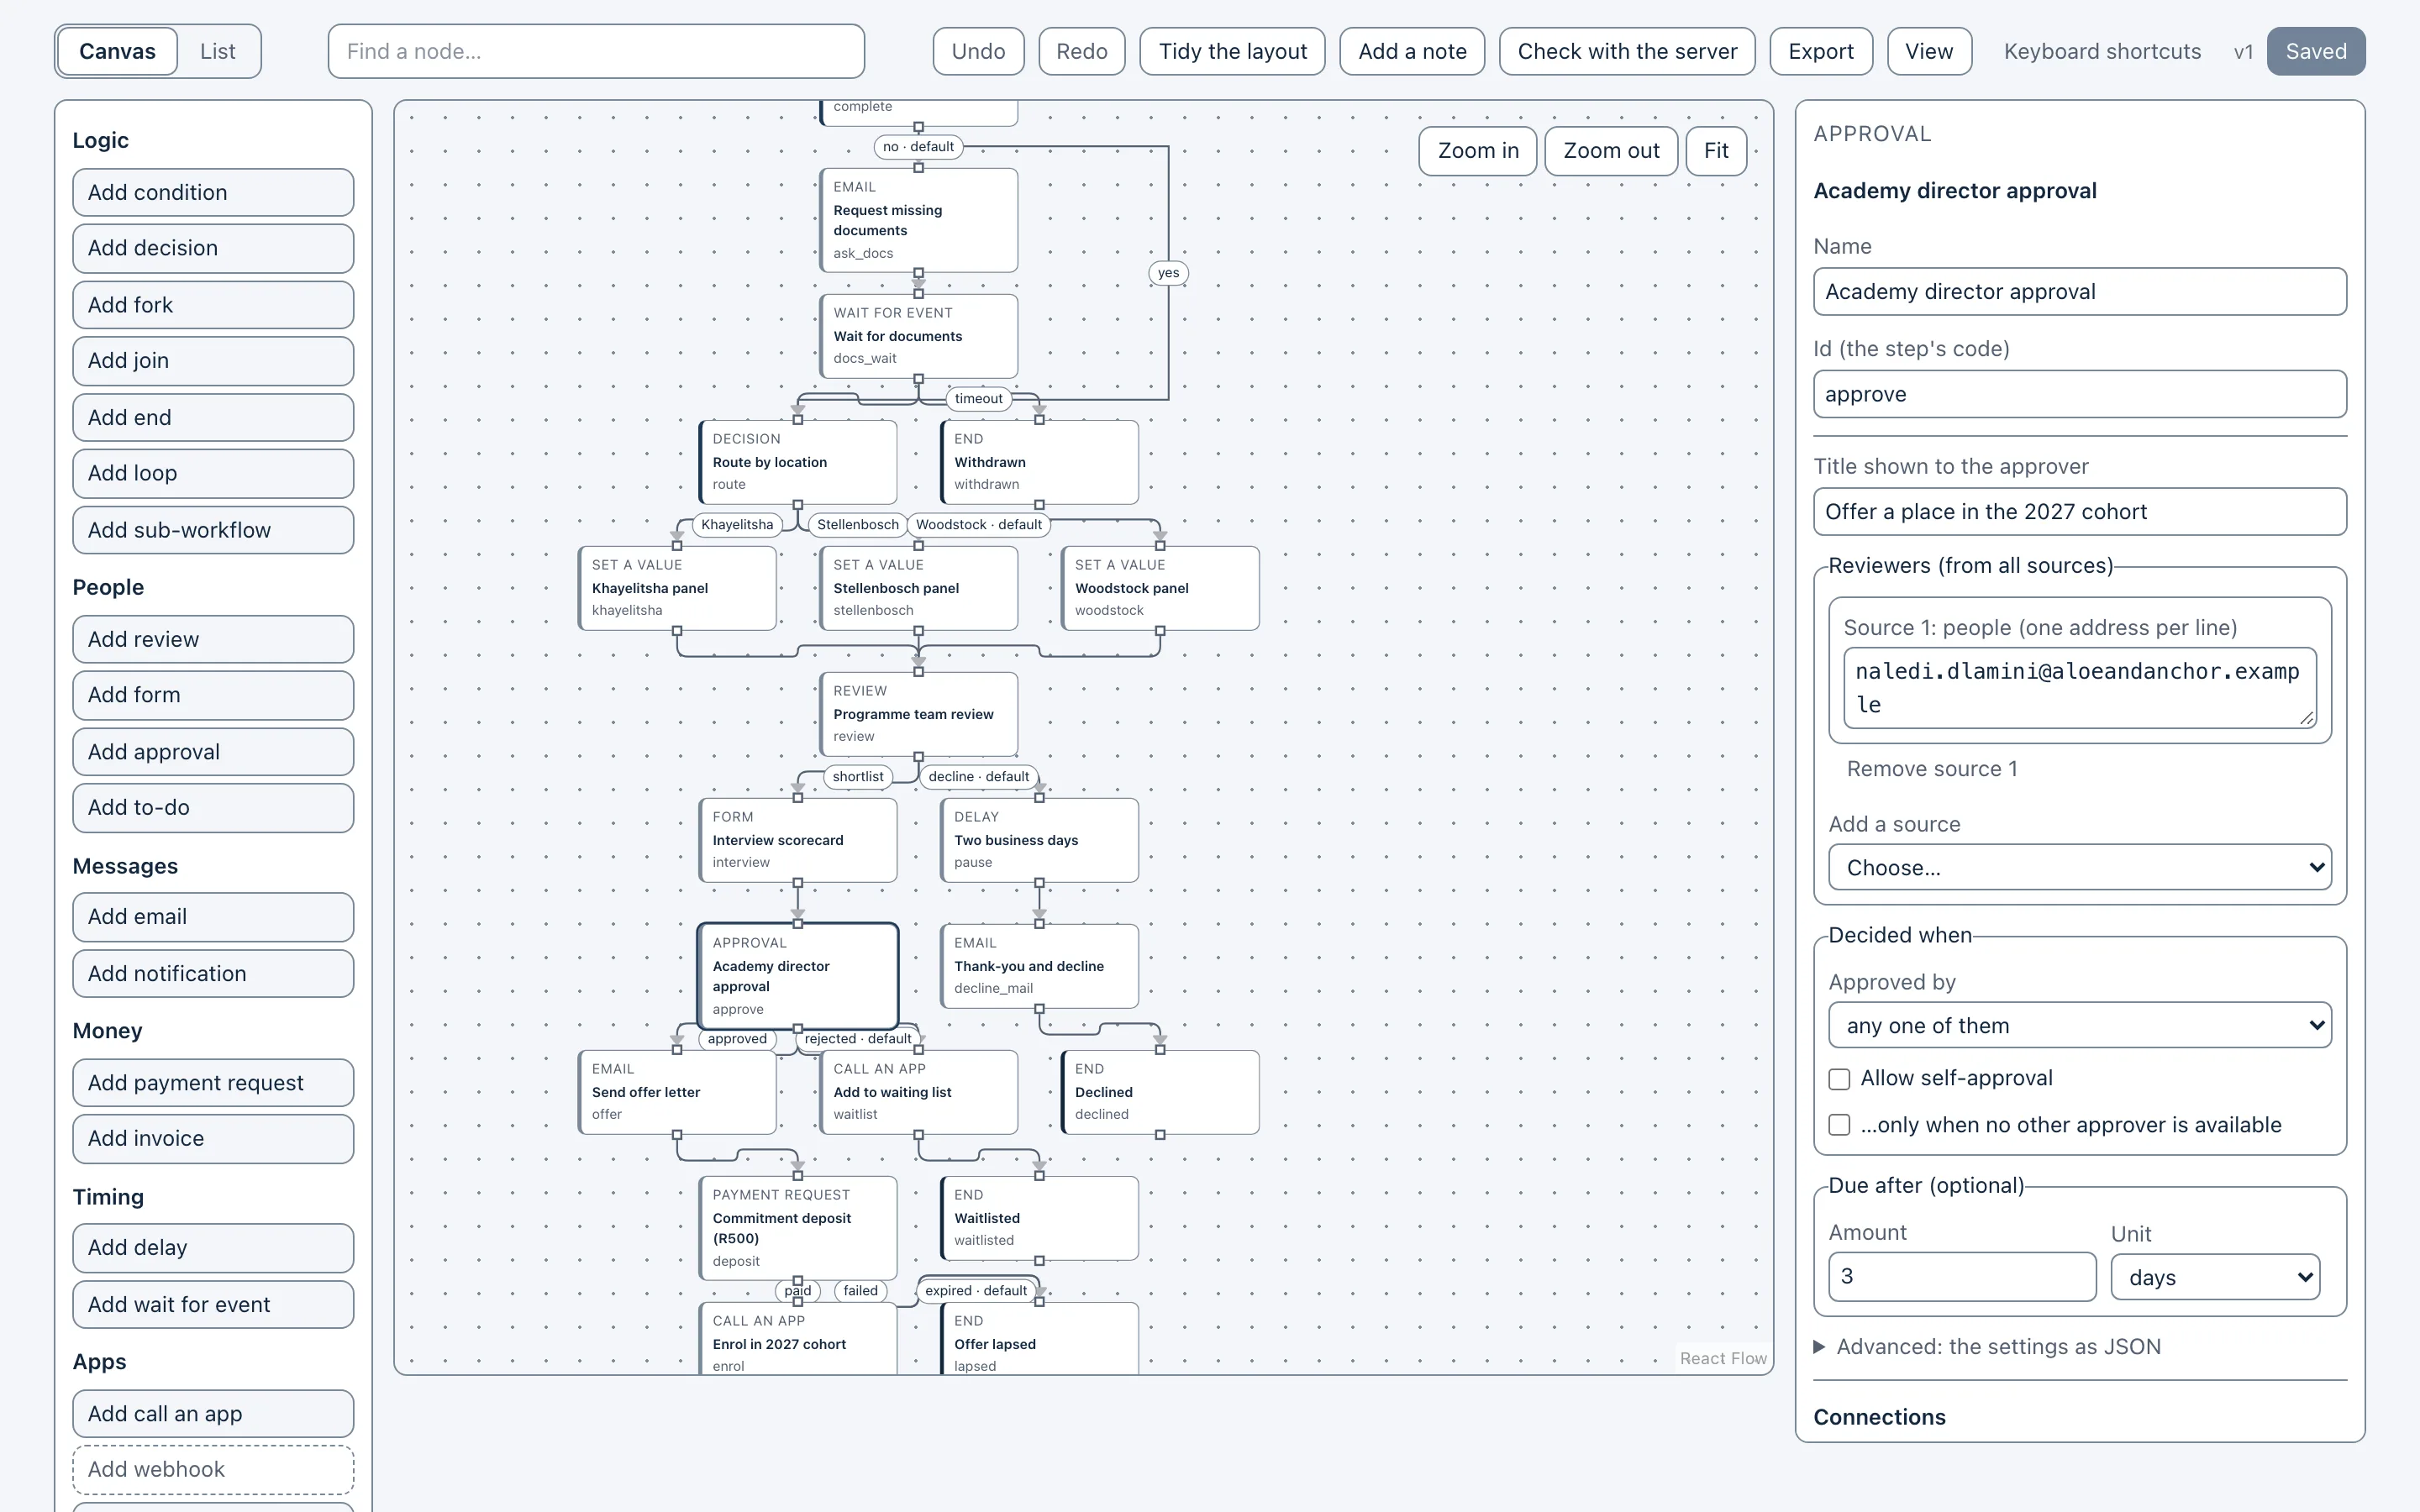Select the Add to waiting list node
2420x1512 pixels.
[x=919, y=1092]
